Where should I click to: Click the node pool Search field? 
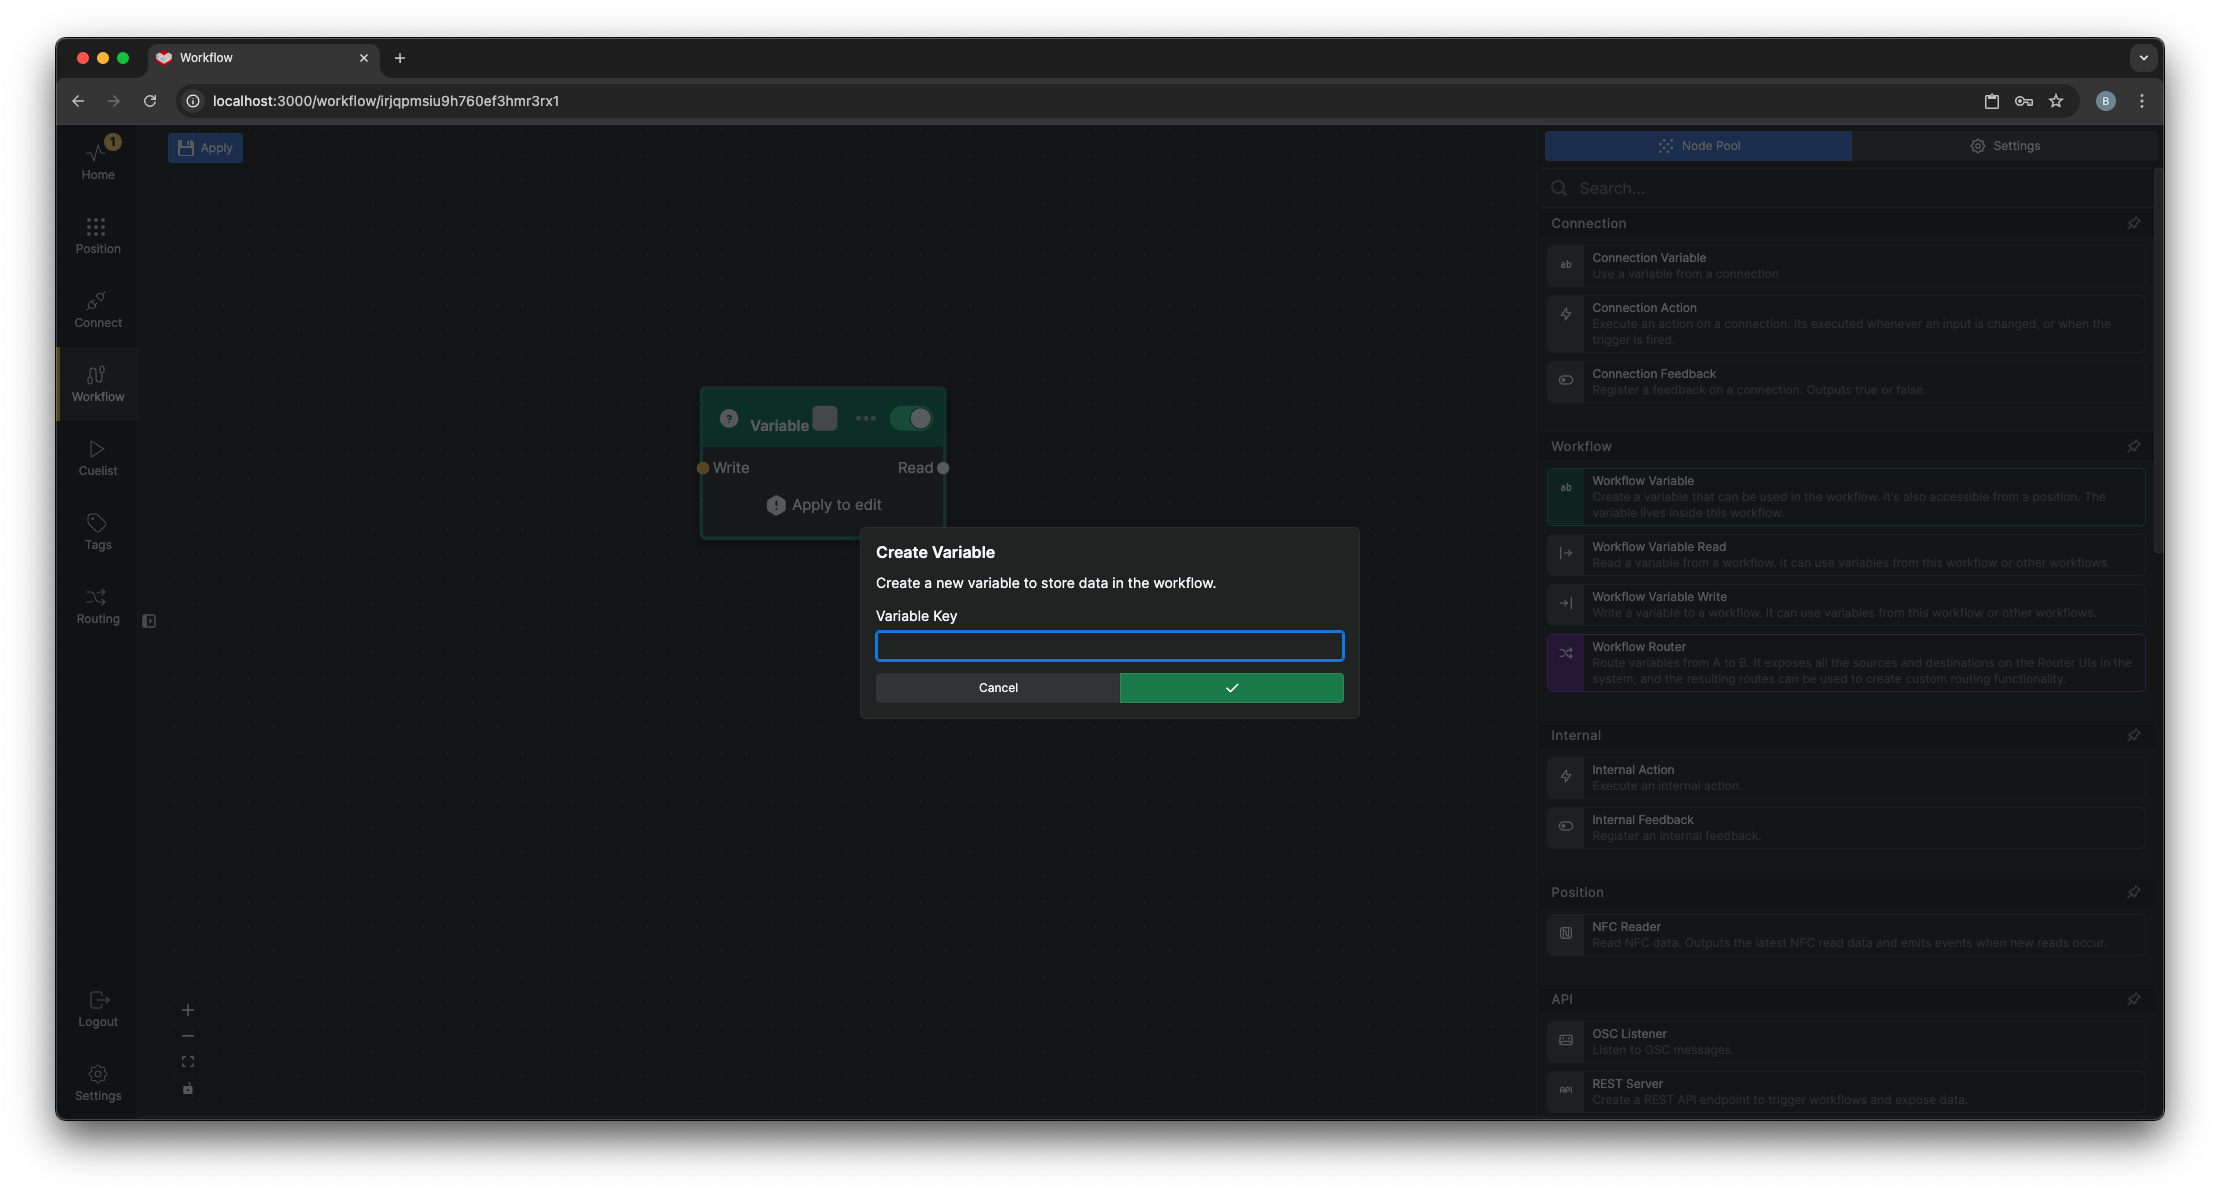pyautogui.click(x=1845, y=188)
